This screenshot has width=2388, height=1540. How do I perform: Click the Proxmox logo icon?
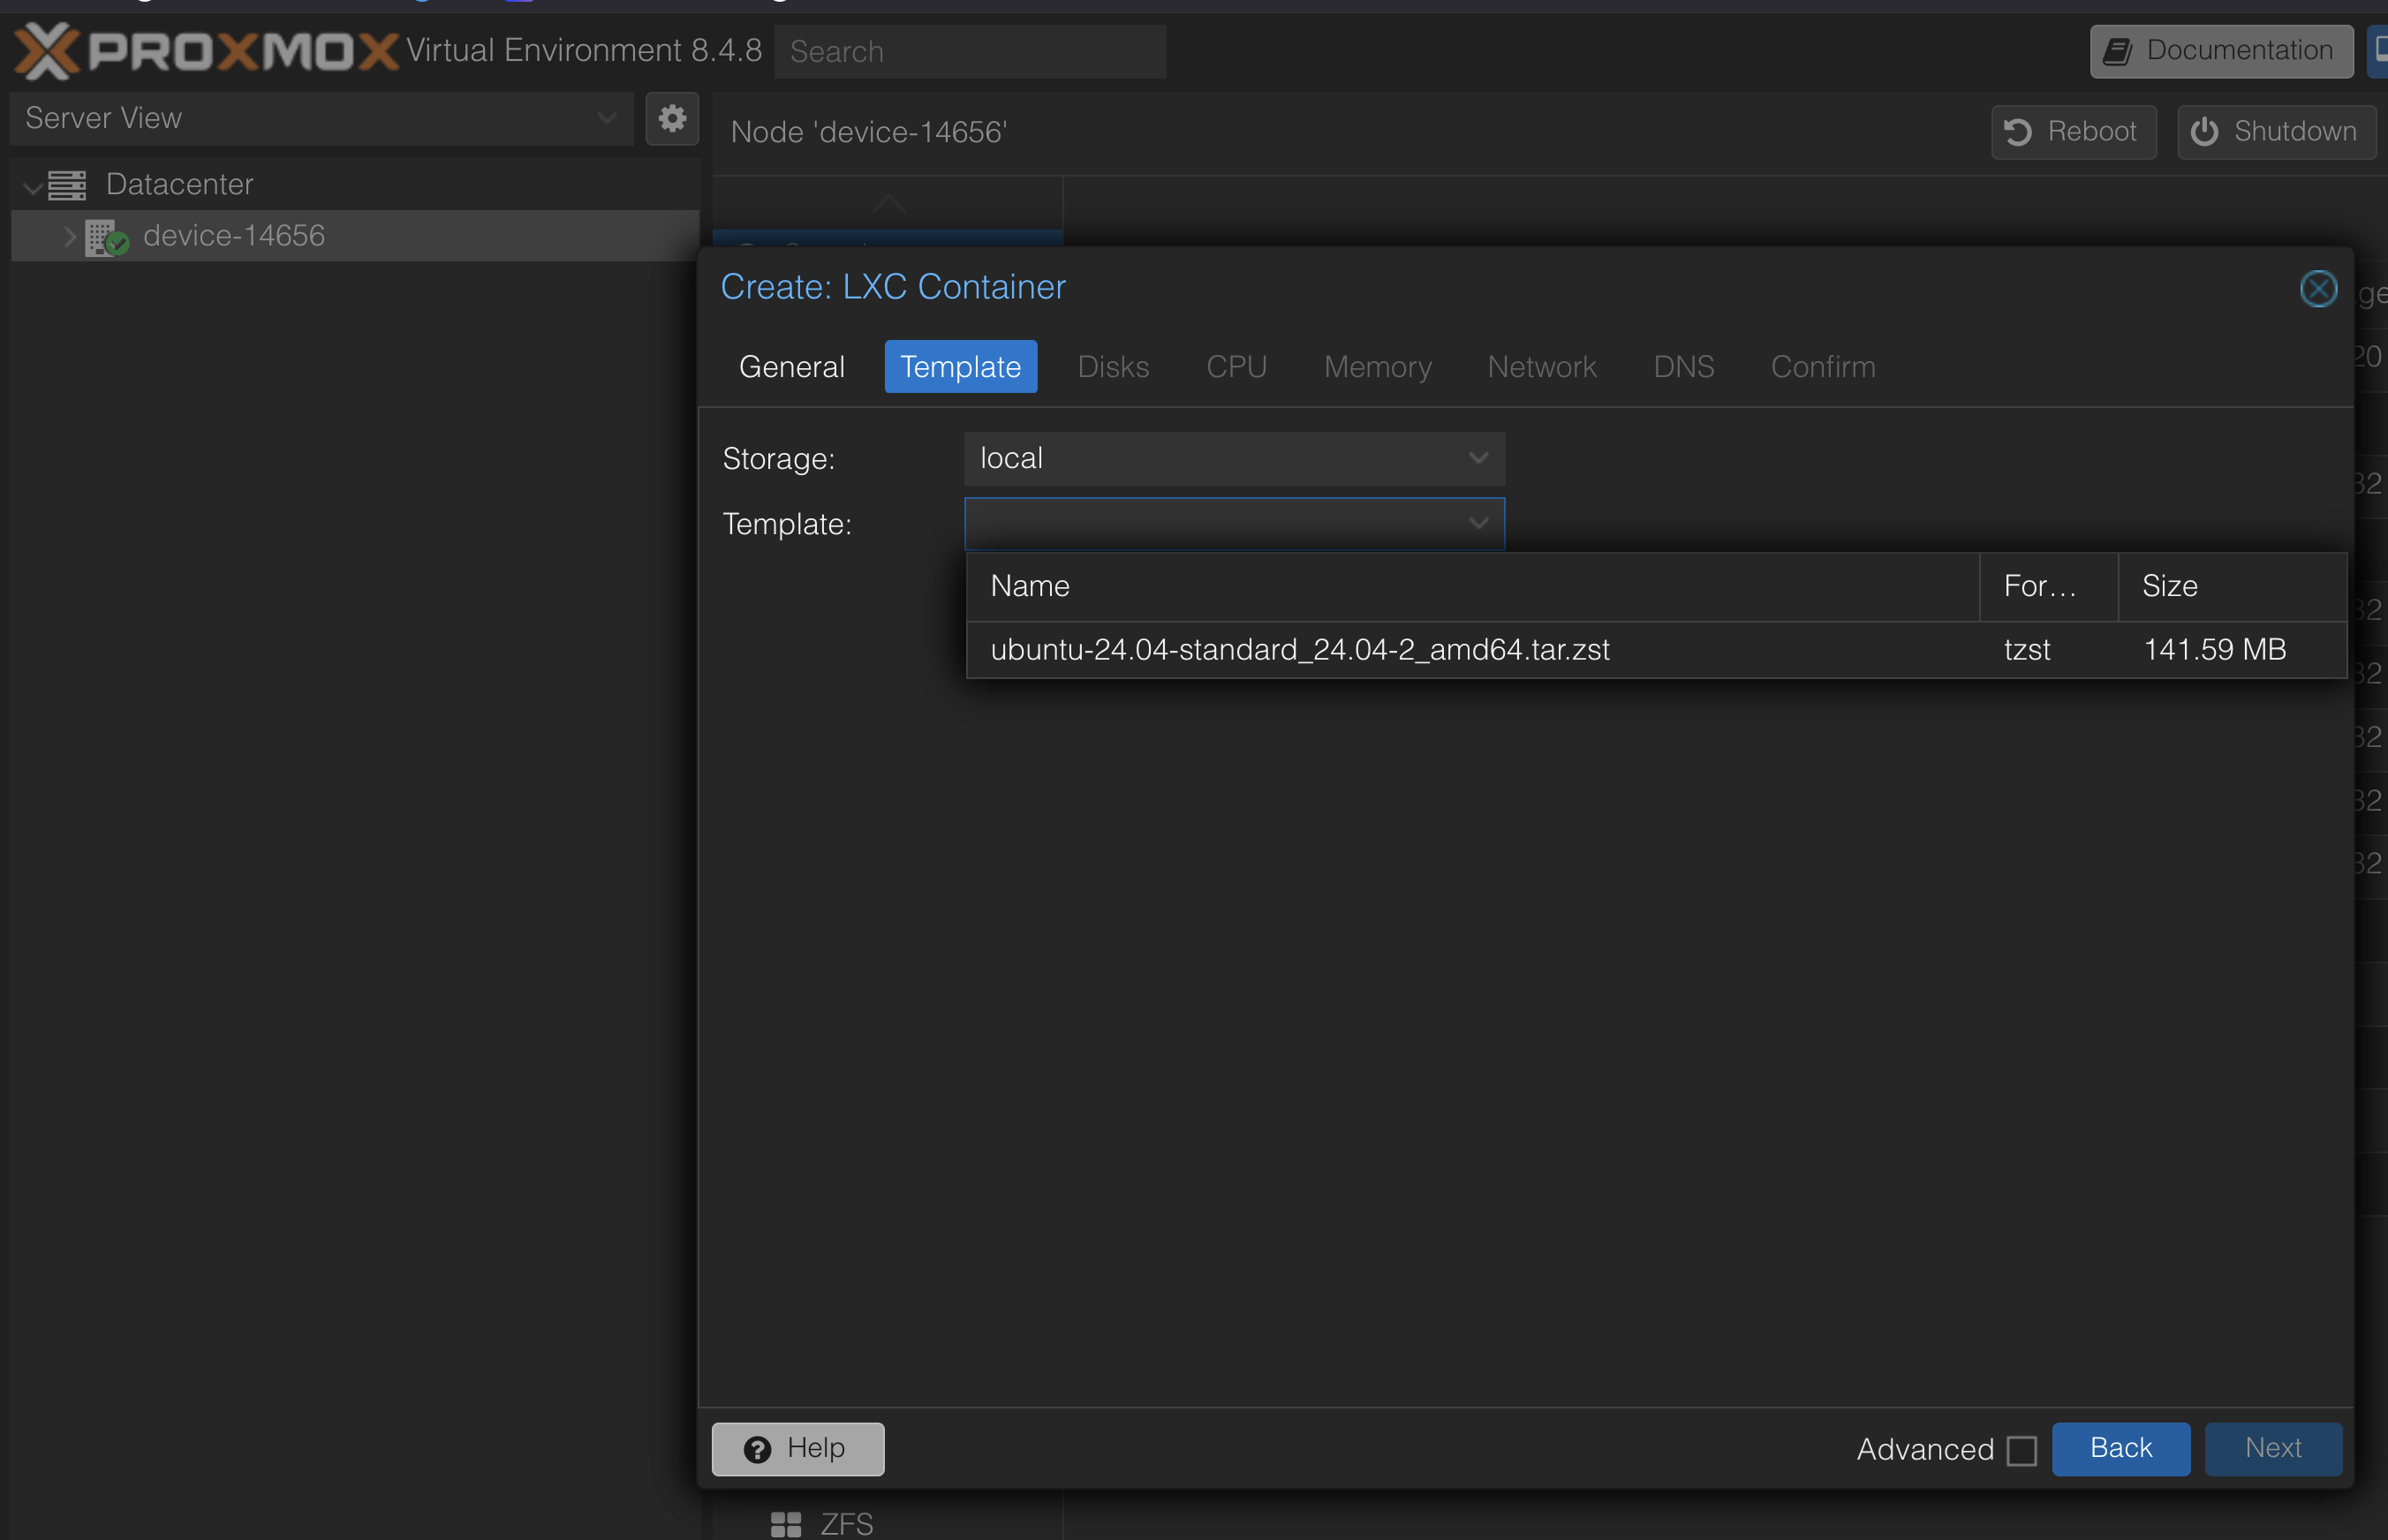46,50
